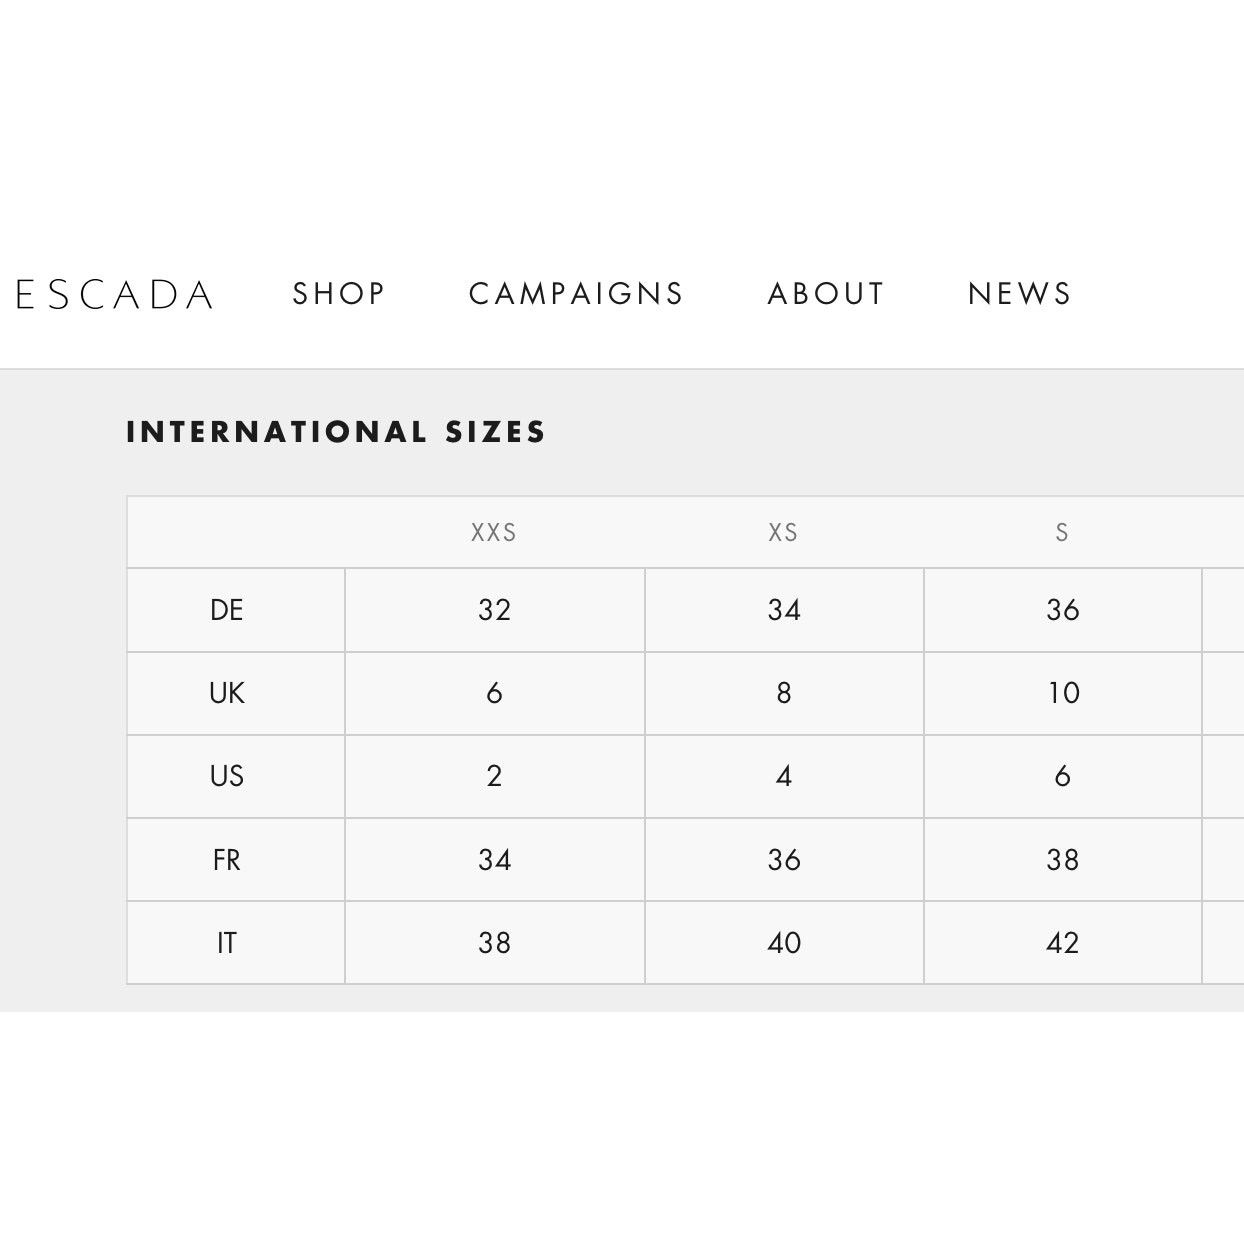Select US size 4 cell
Viewport: 1244px width, 1244px height.
(785, 776)
